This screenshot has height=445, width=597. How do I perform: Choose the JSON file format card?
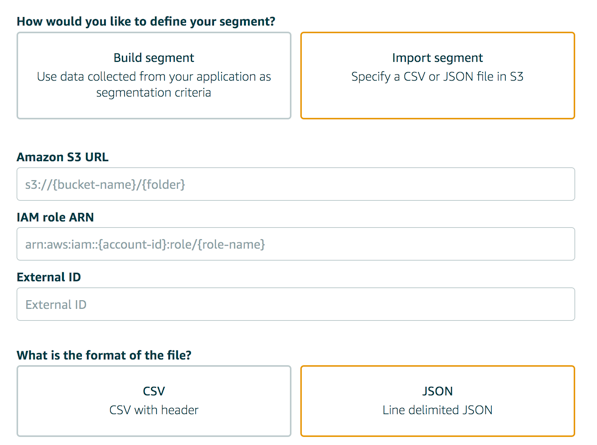click(437, 401)
